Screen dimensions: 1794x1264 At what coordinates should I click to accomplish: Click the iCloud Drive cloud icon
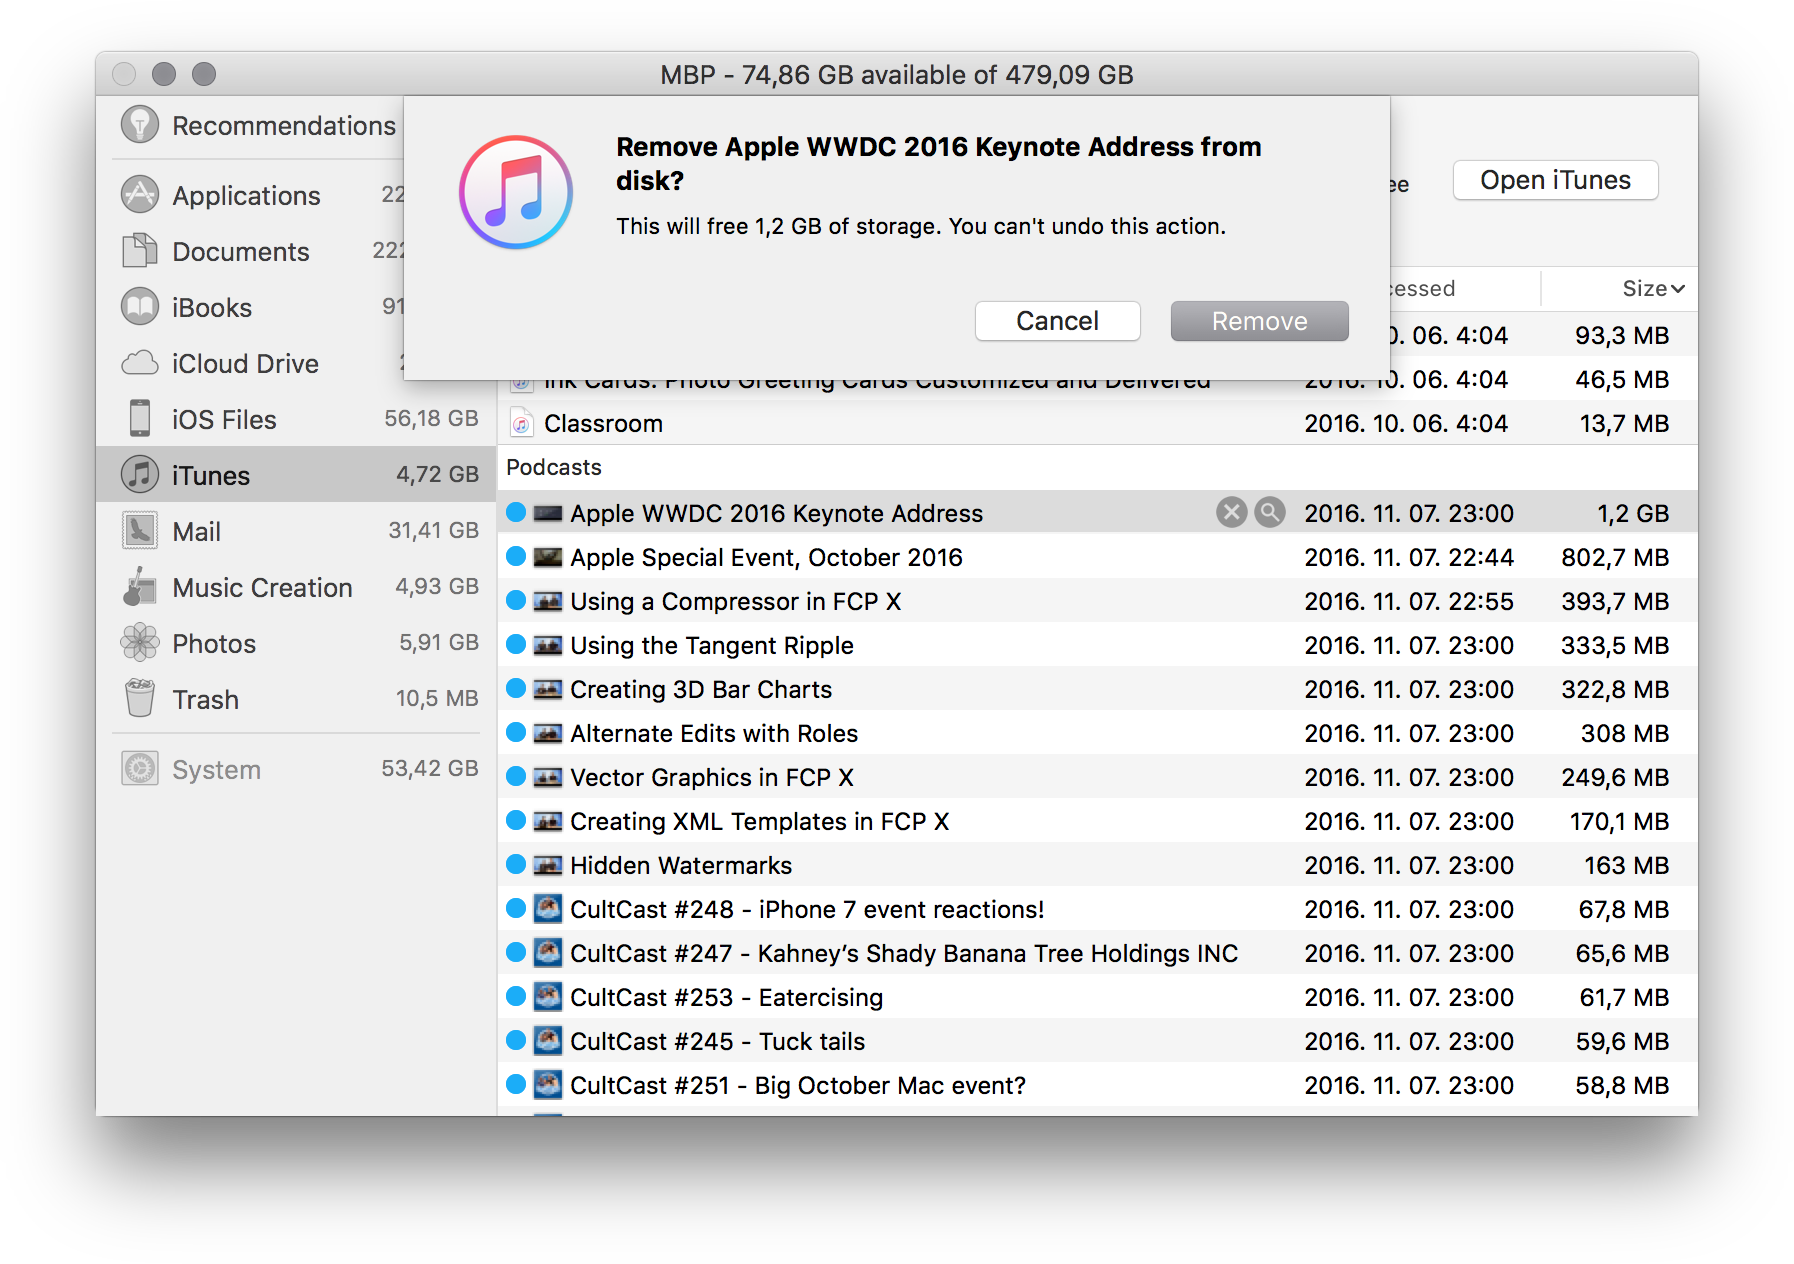(140, 363)
